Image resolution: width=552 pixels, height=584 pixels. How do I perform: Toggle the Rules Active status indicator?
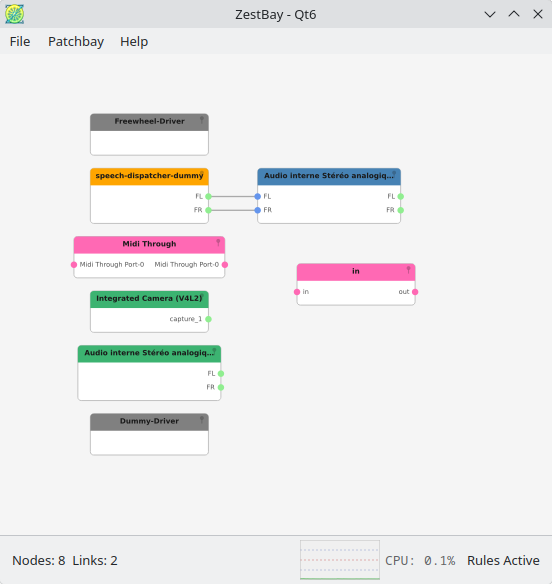tap(503, 560)
